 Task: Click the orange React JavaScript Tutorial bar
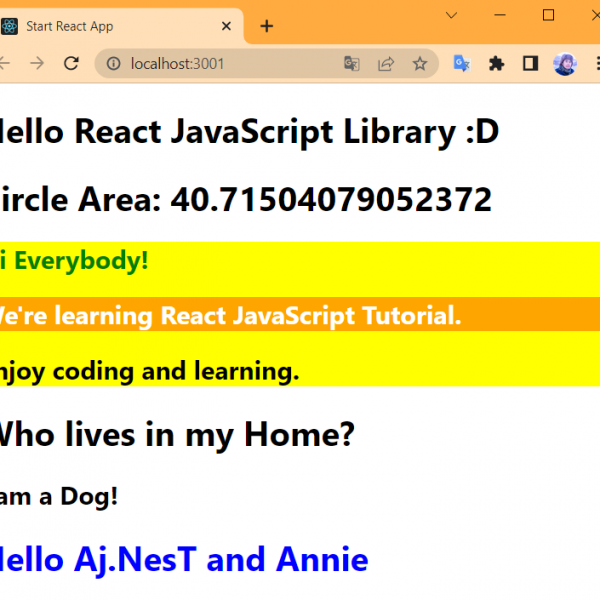(300, 315)
